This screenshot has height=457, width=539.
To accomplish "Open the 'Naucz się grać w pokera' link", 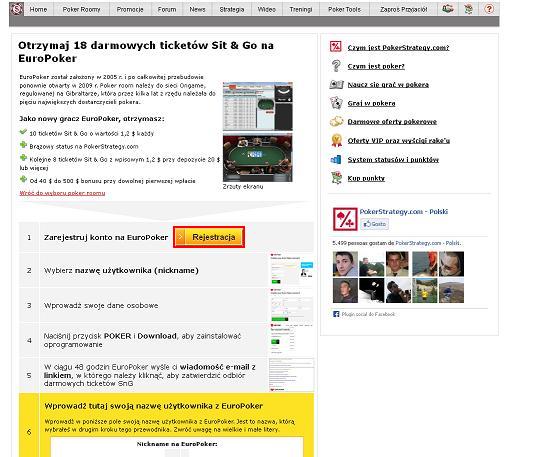I will pos(388,85).
